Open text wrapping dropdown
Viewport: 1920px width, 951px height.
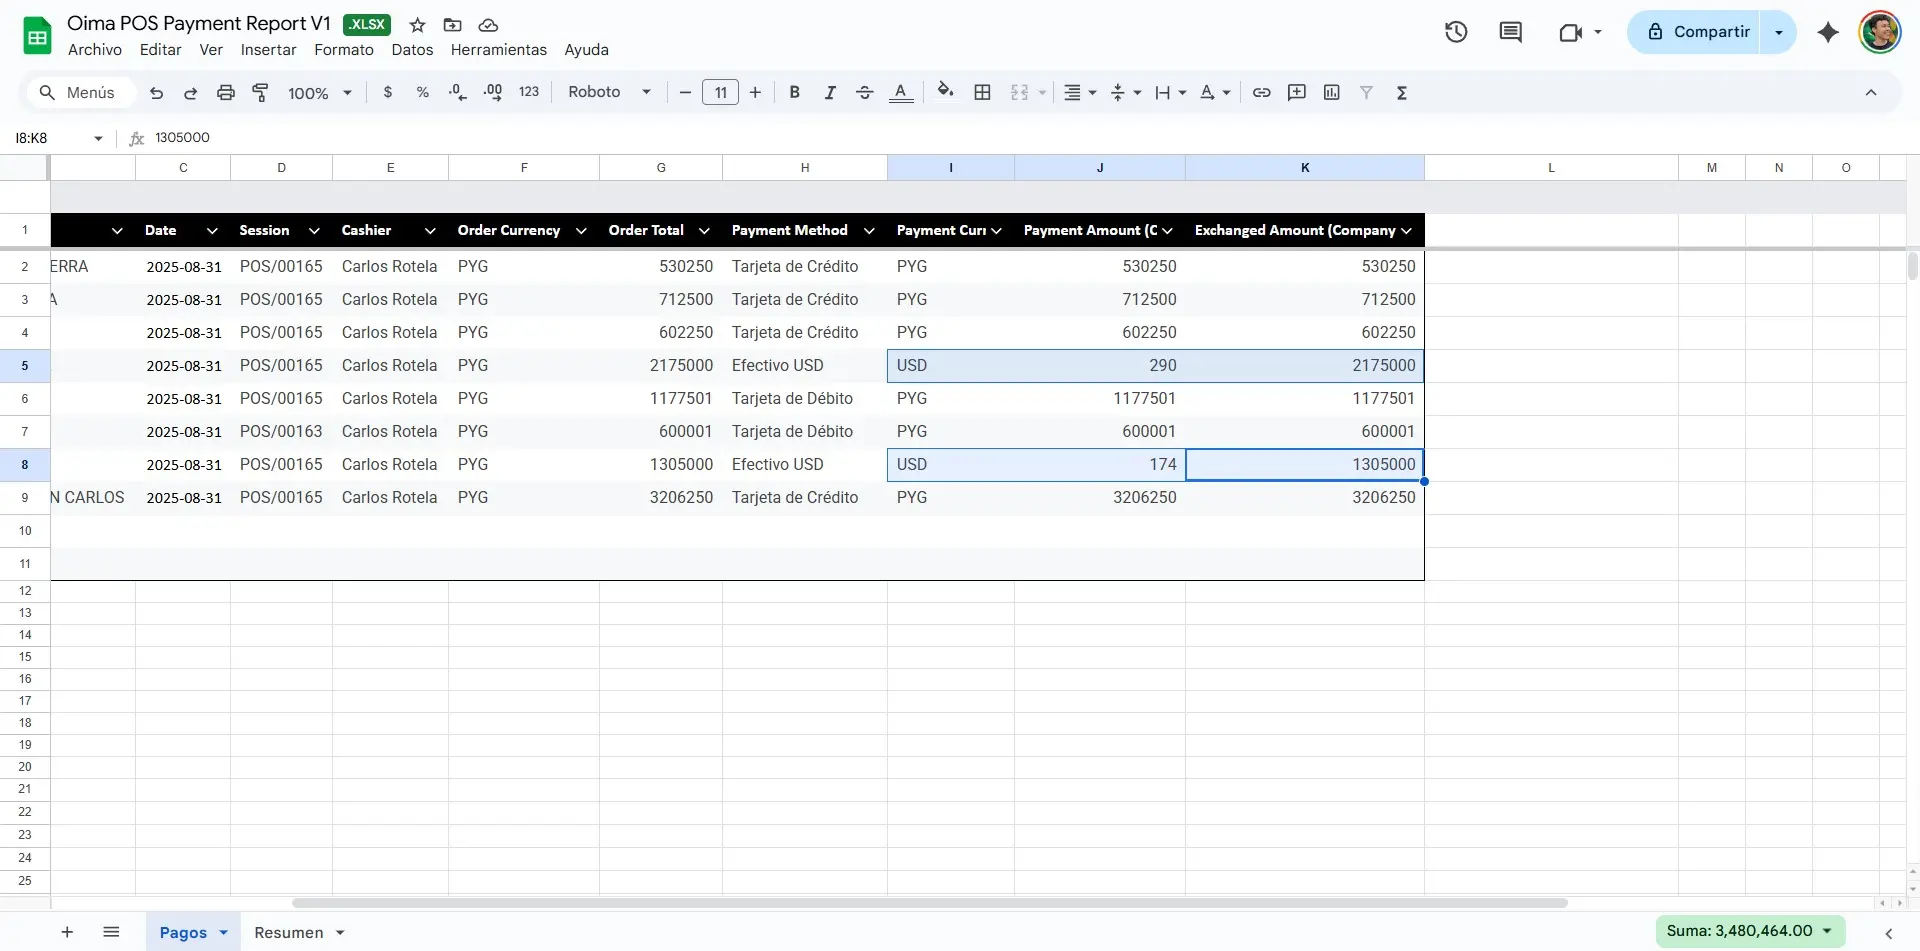[x=1170, y=92]
